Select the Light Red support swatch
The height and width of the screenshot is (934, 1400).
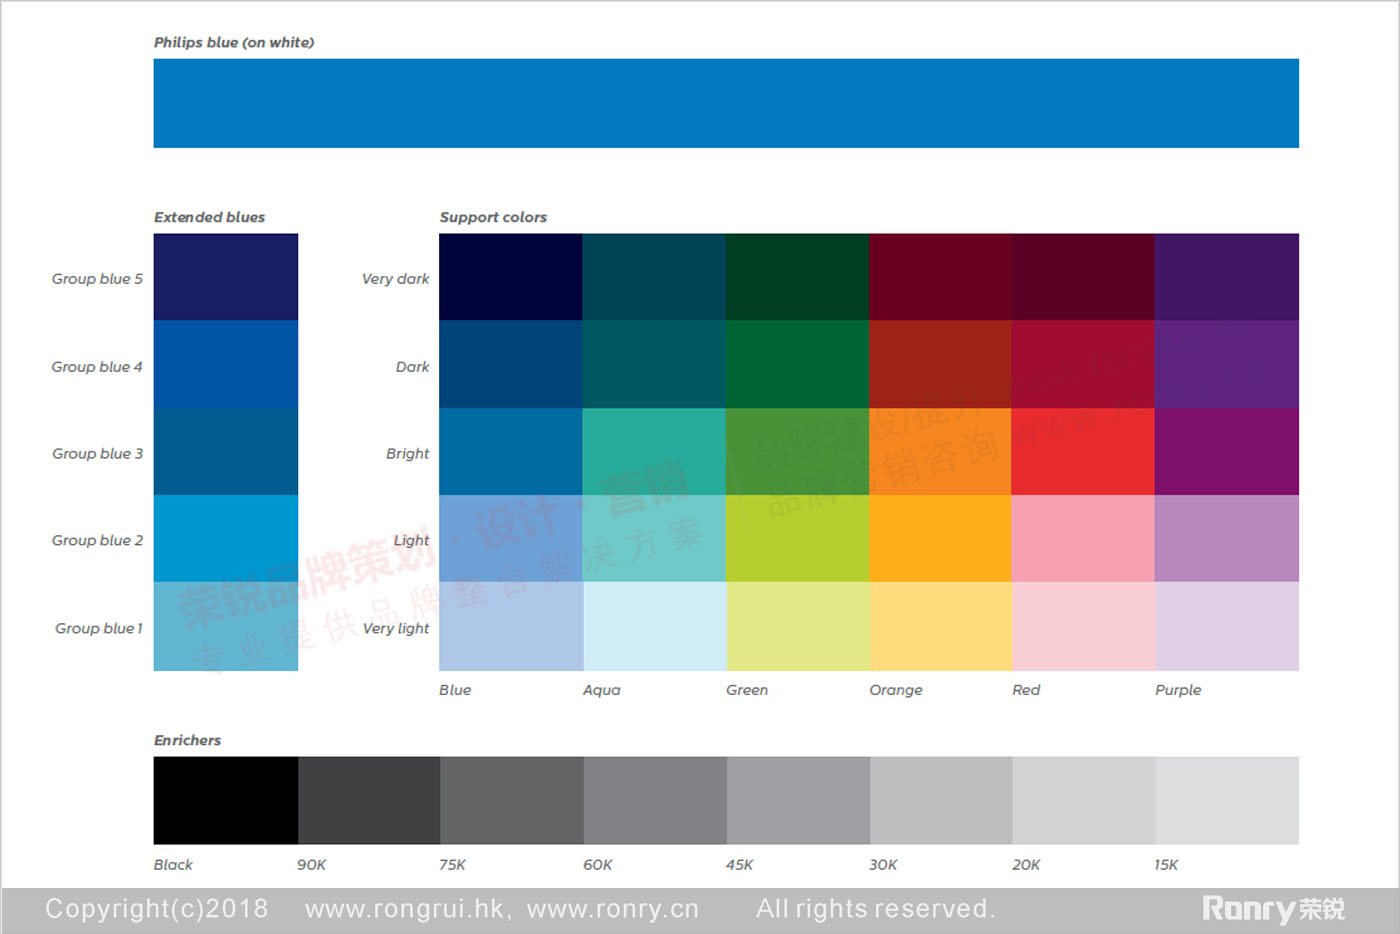1083,538
